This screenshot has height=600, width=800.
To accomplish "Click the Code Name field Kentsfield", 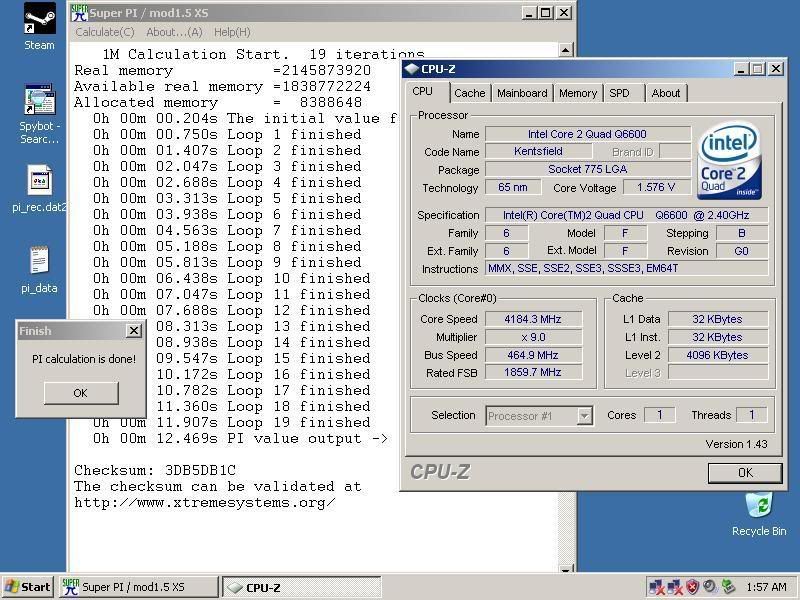I will point(538,151).
